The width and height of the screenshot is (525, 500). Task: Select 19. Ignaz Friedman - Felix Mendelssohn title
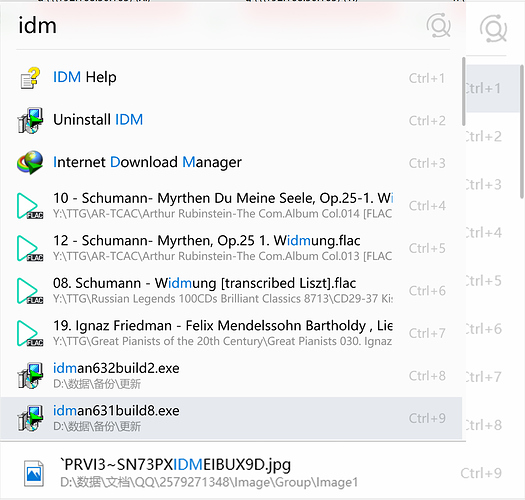[223, 326]
